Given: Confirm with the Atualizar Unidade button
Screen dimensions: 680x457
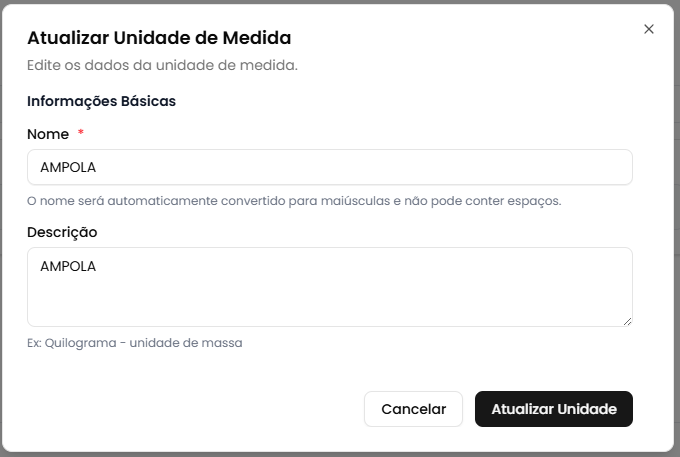Looking at the screenshot, I should [553, 409].
